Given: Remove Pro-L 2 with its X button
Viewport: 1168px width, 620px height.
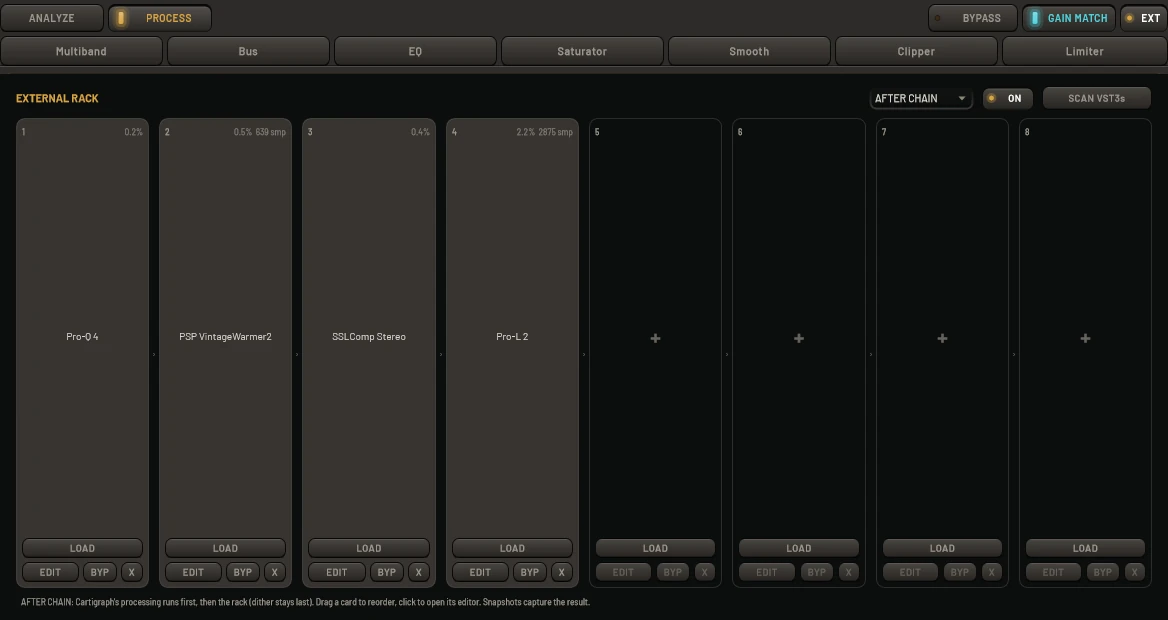Looking at the screenshot, I should 562,572.
